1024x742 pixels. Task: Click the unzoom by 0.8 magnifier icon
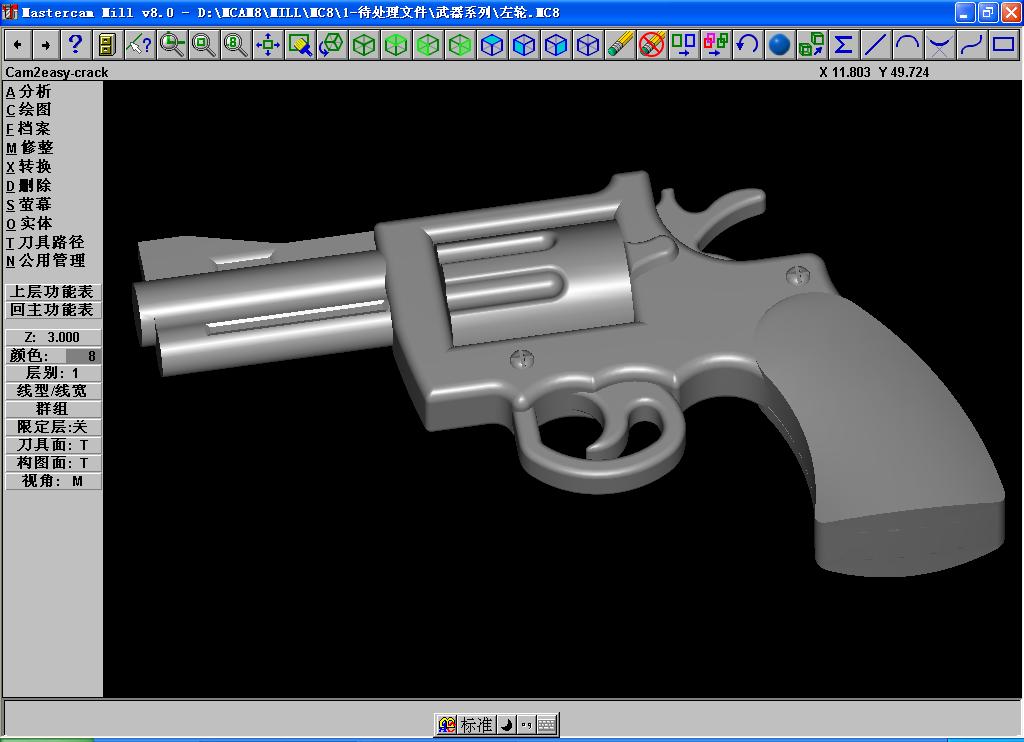[x=235, y=45]
